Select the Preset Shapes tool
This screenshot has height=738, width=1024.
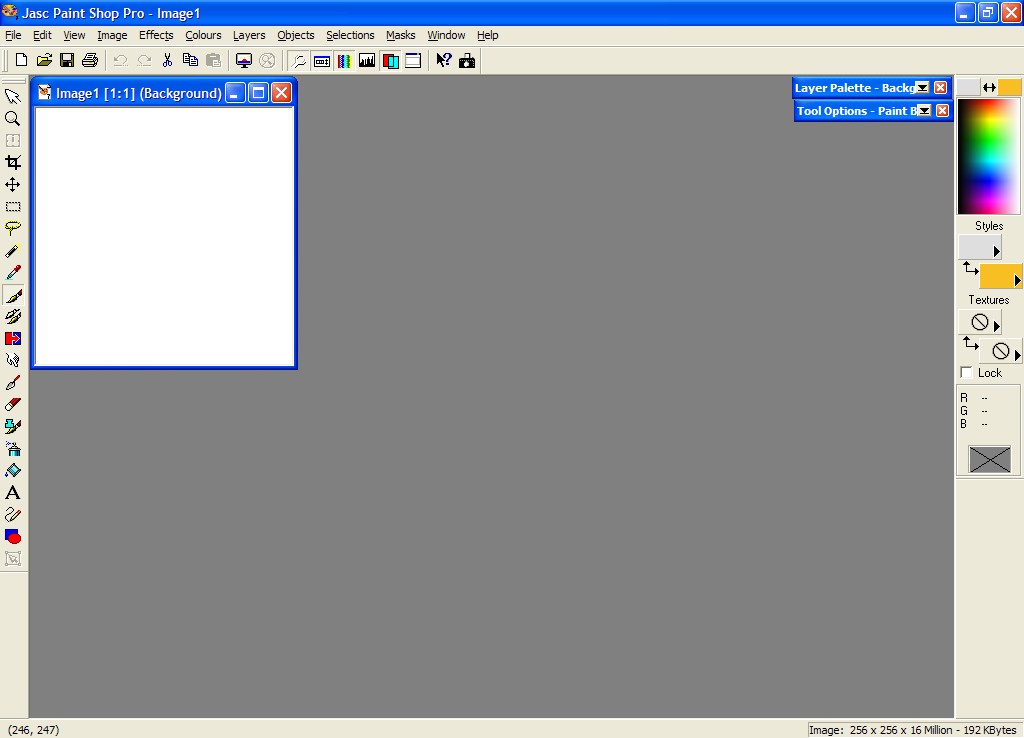[12, 537]
